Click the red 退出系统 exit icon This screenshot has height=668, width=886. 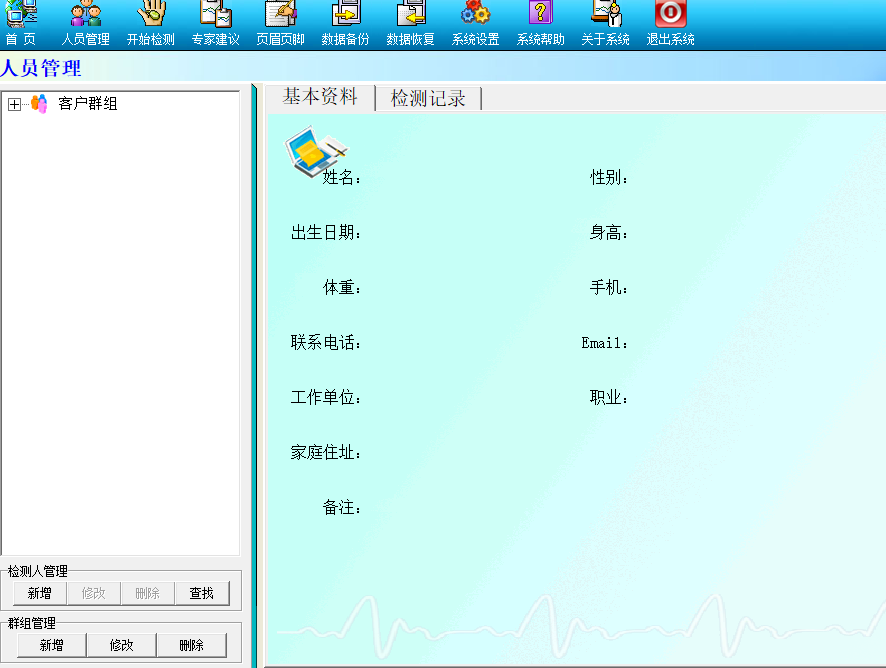(670, 15)
